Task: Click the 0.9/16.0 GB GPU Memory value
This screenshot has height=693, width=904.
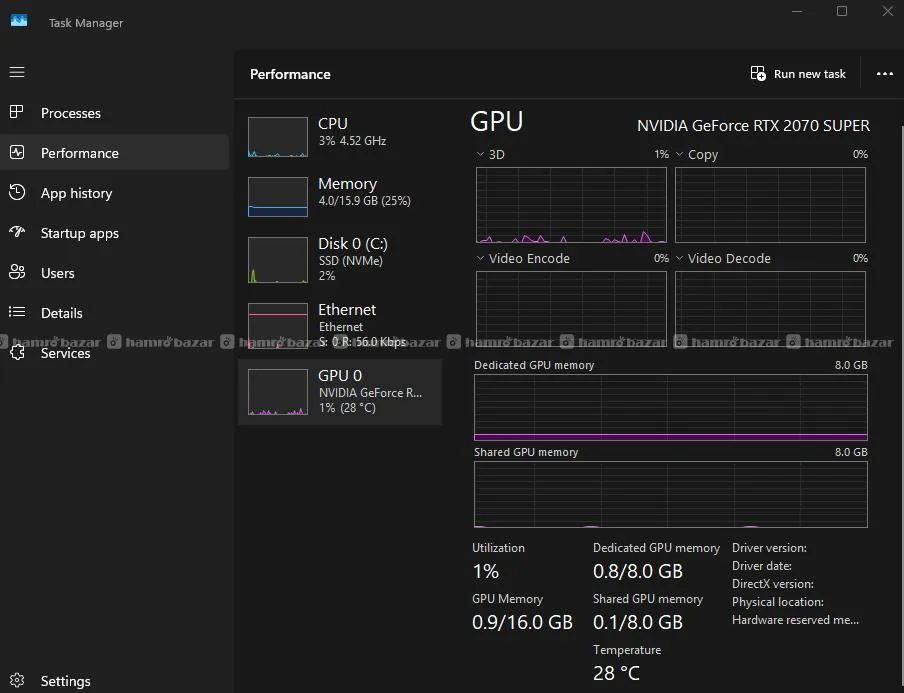Action: [522, 622]
